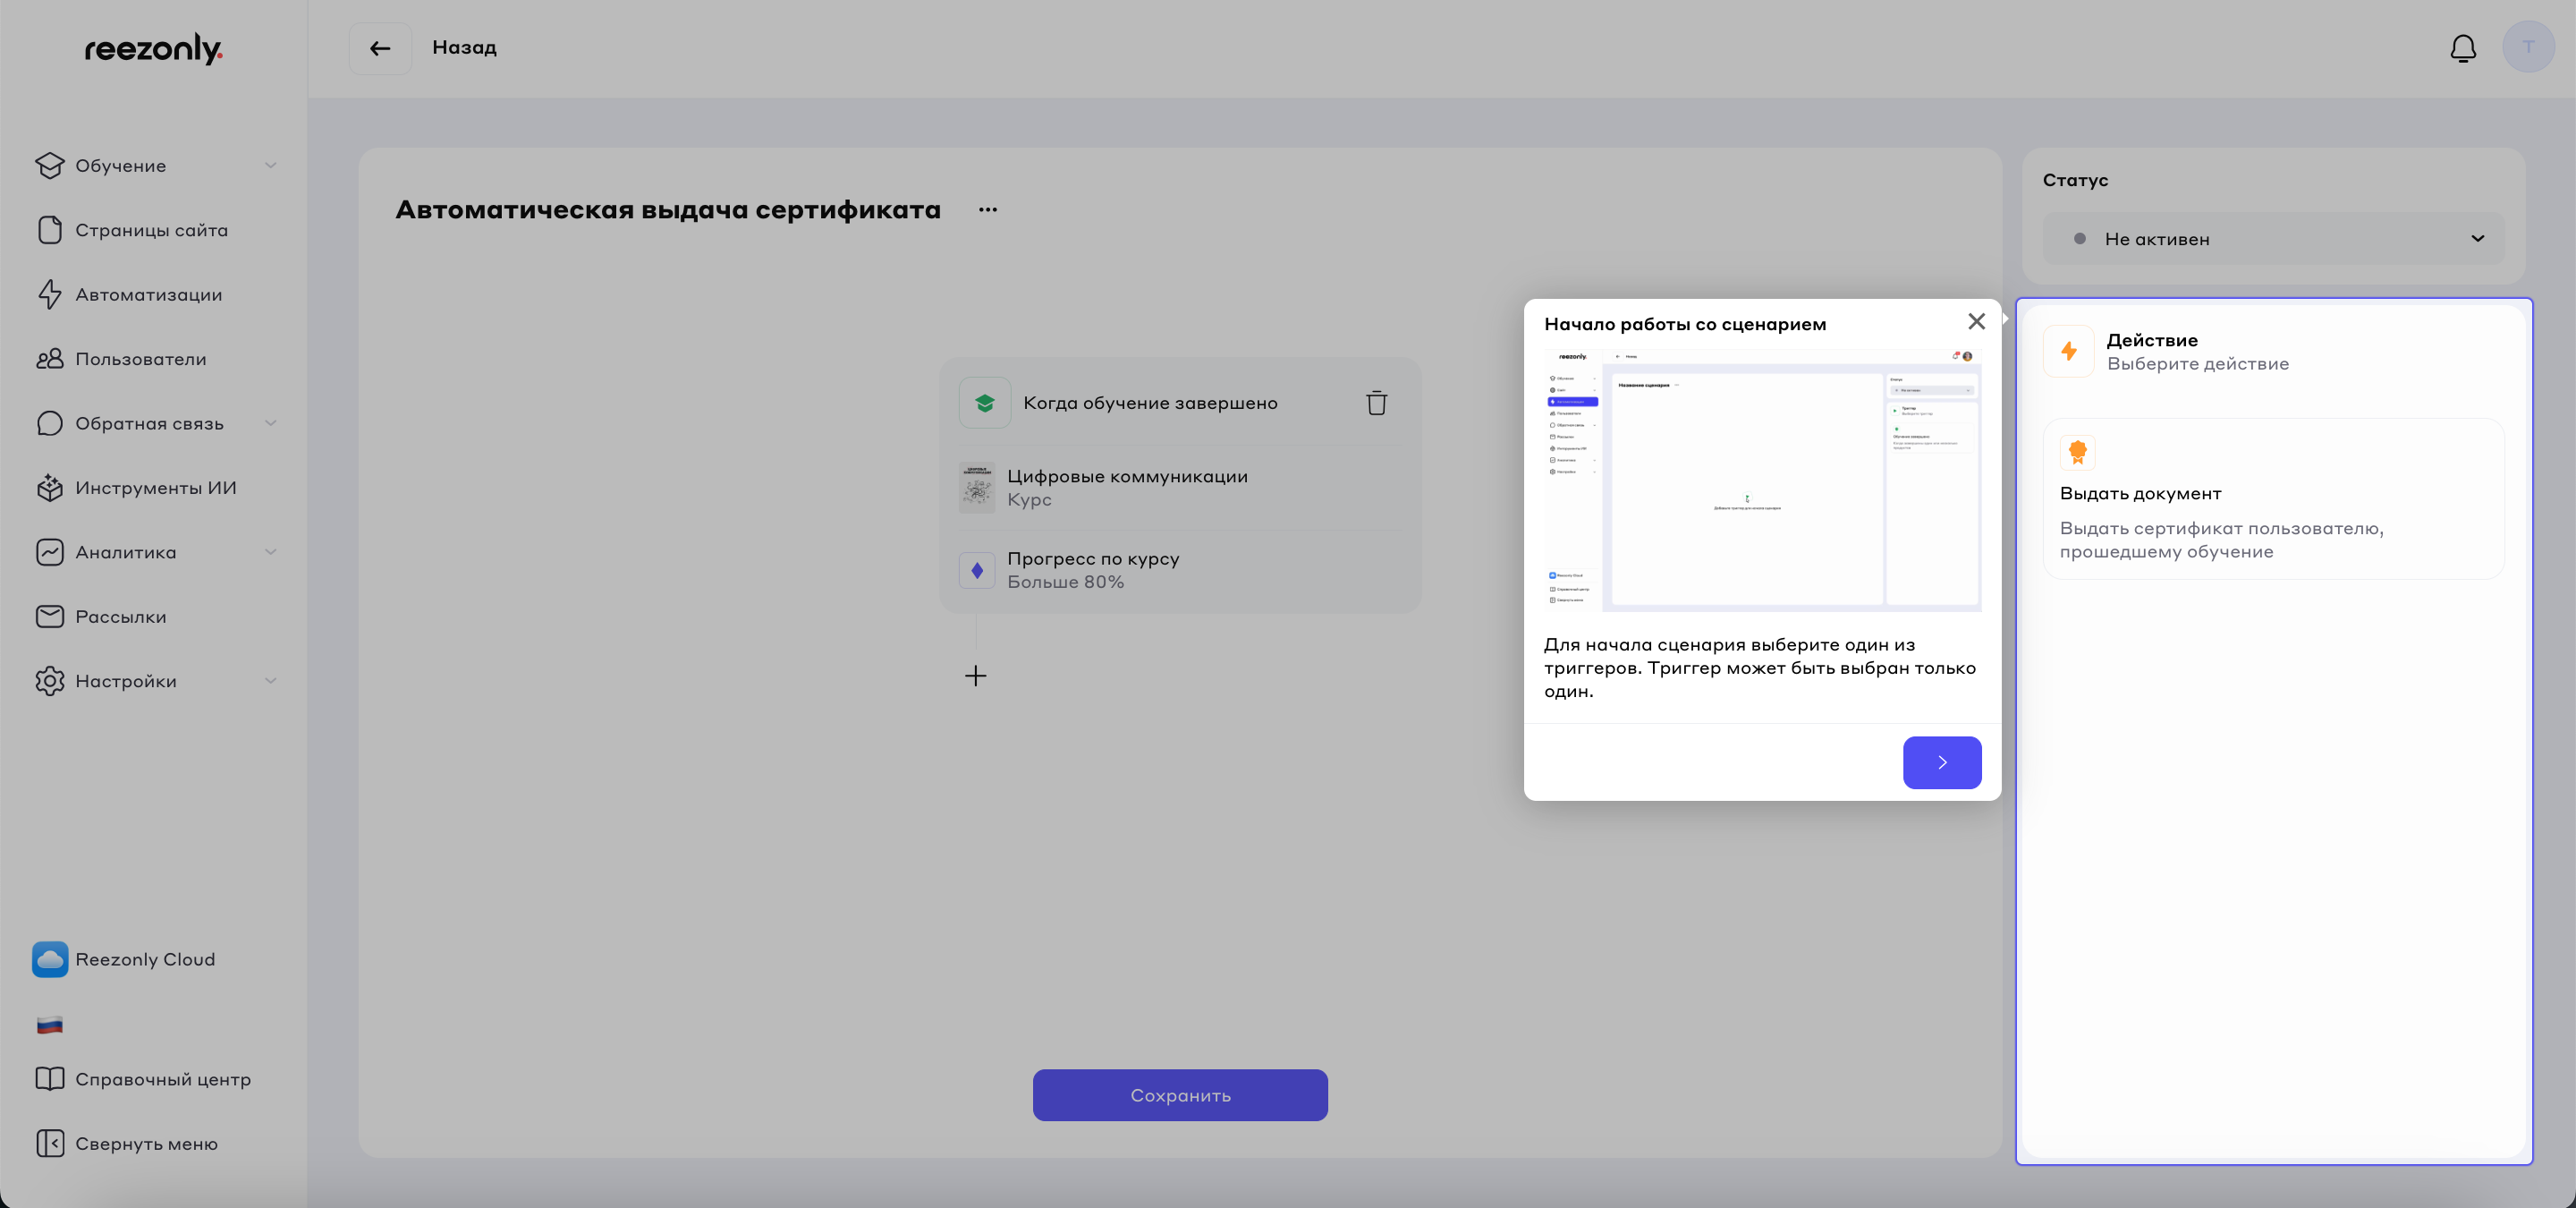Viewport: 2576px width, 1208px height.
Task: Open the three-dots menu beside the scenario title
Action: (988, 210)
